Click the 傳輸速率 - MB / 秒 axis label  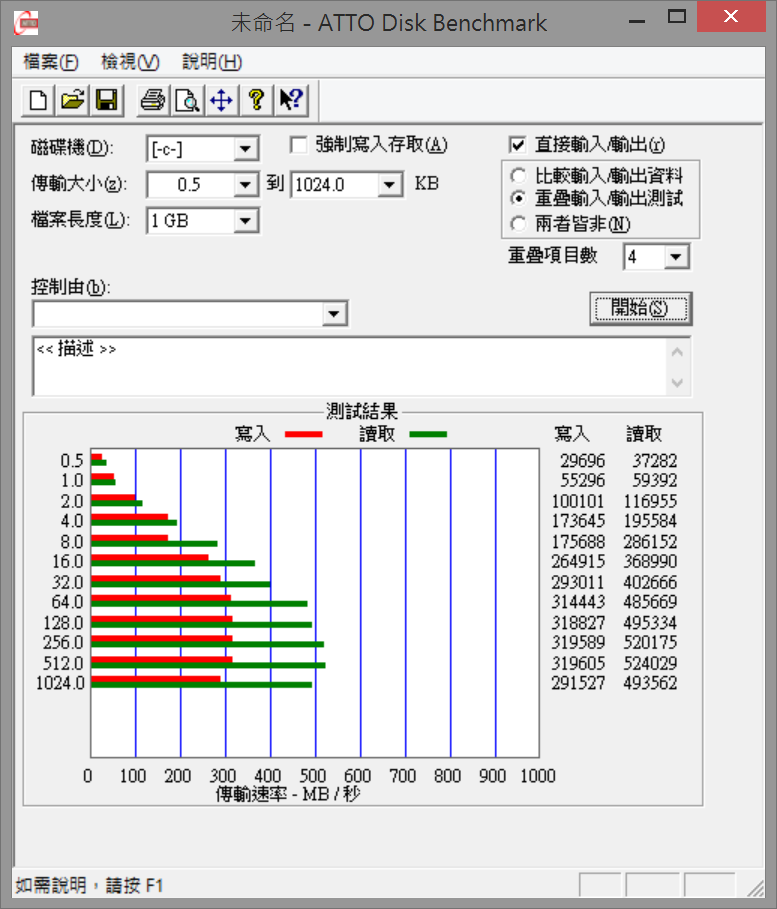click(288, 794)
